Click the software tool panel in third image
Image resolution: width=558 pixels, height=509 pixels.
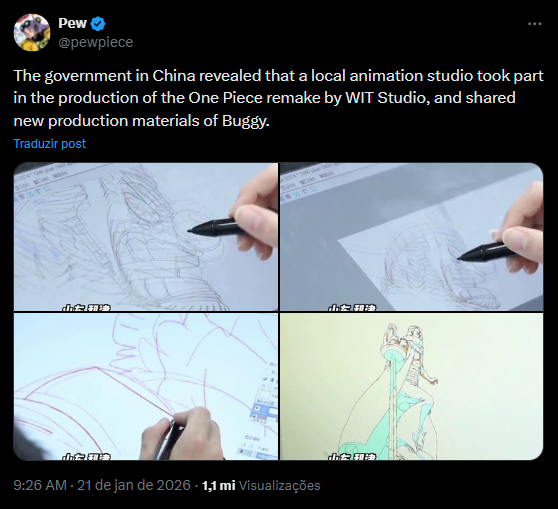coord(264,409)
